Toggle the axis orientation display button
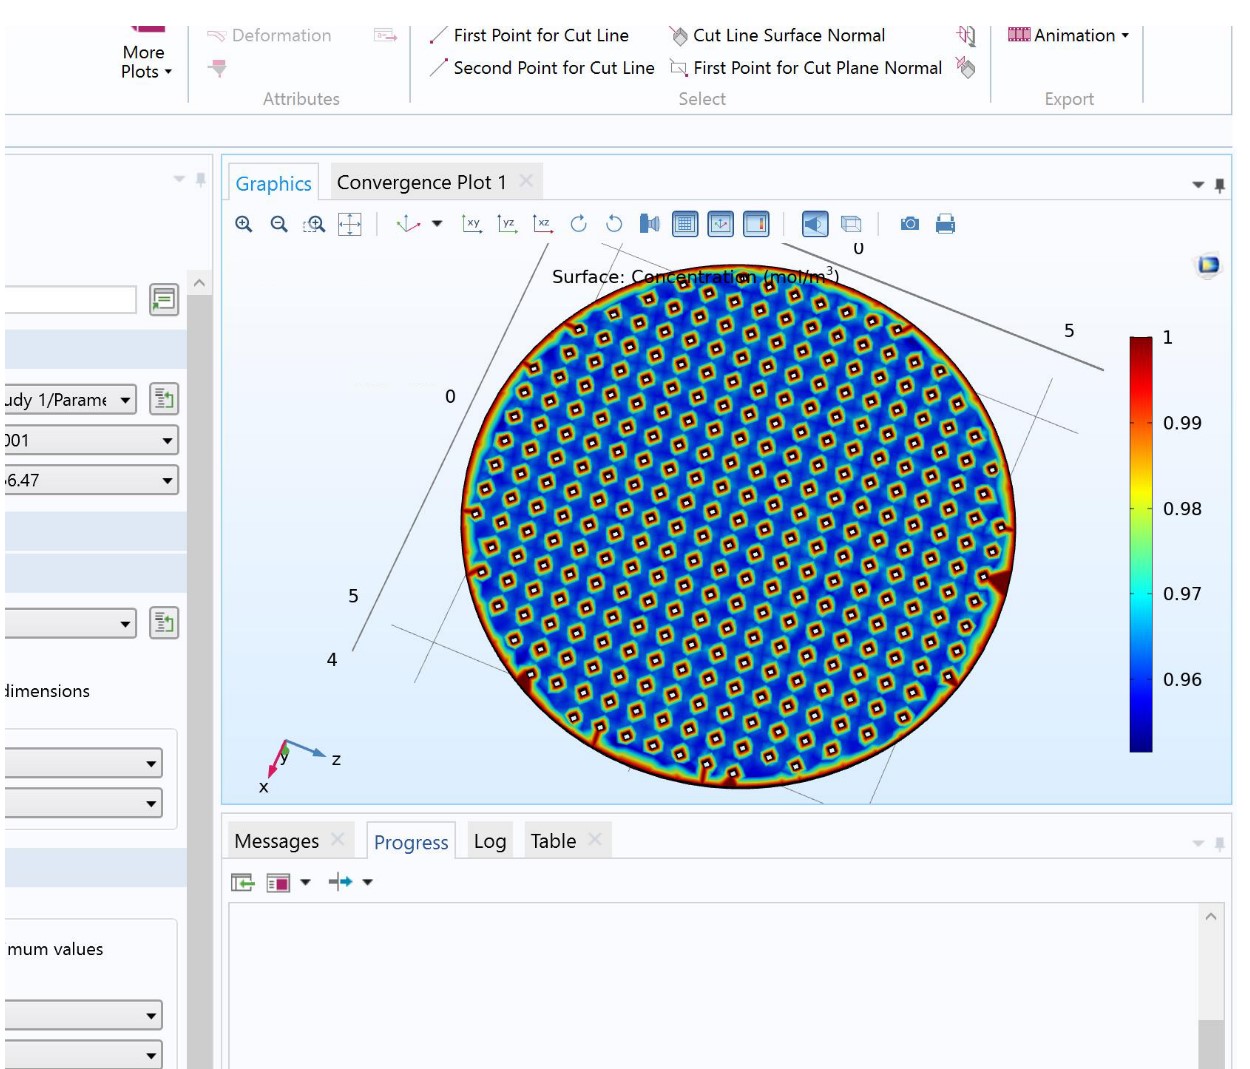Screen dimensions: 1250x1069 pos(720,224)
